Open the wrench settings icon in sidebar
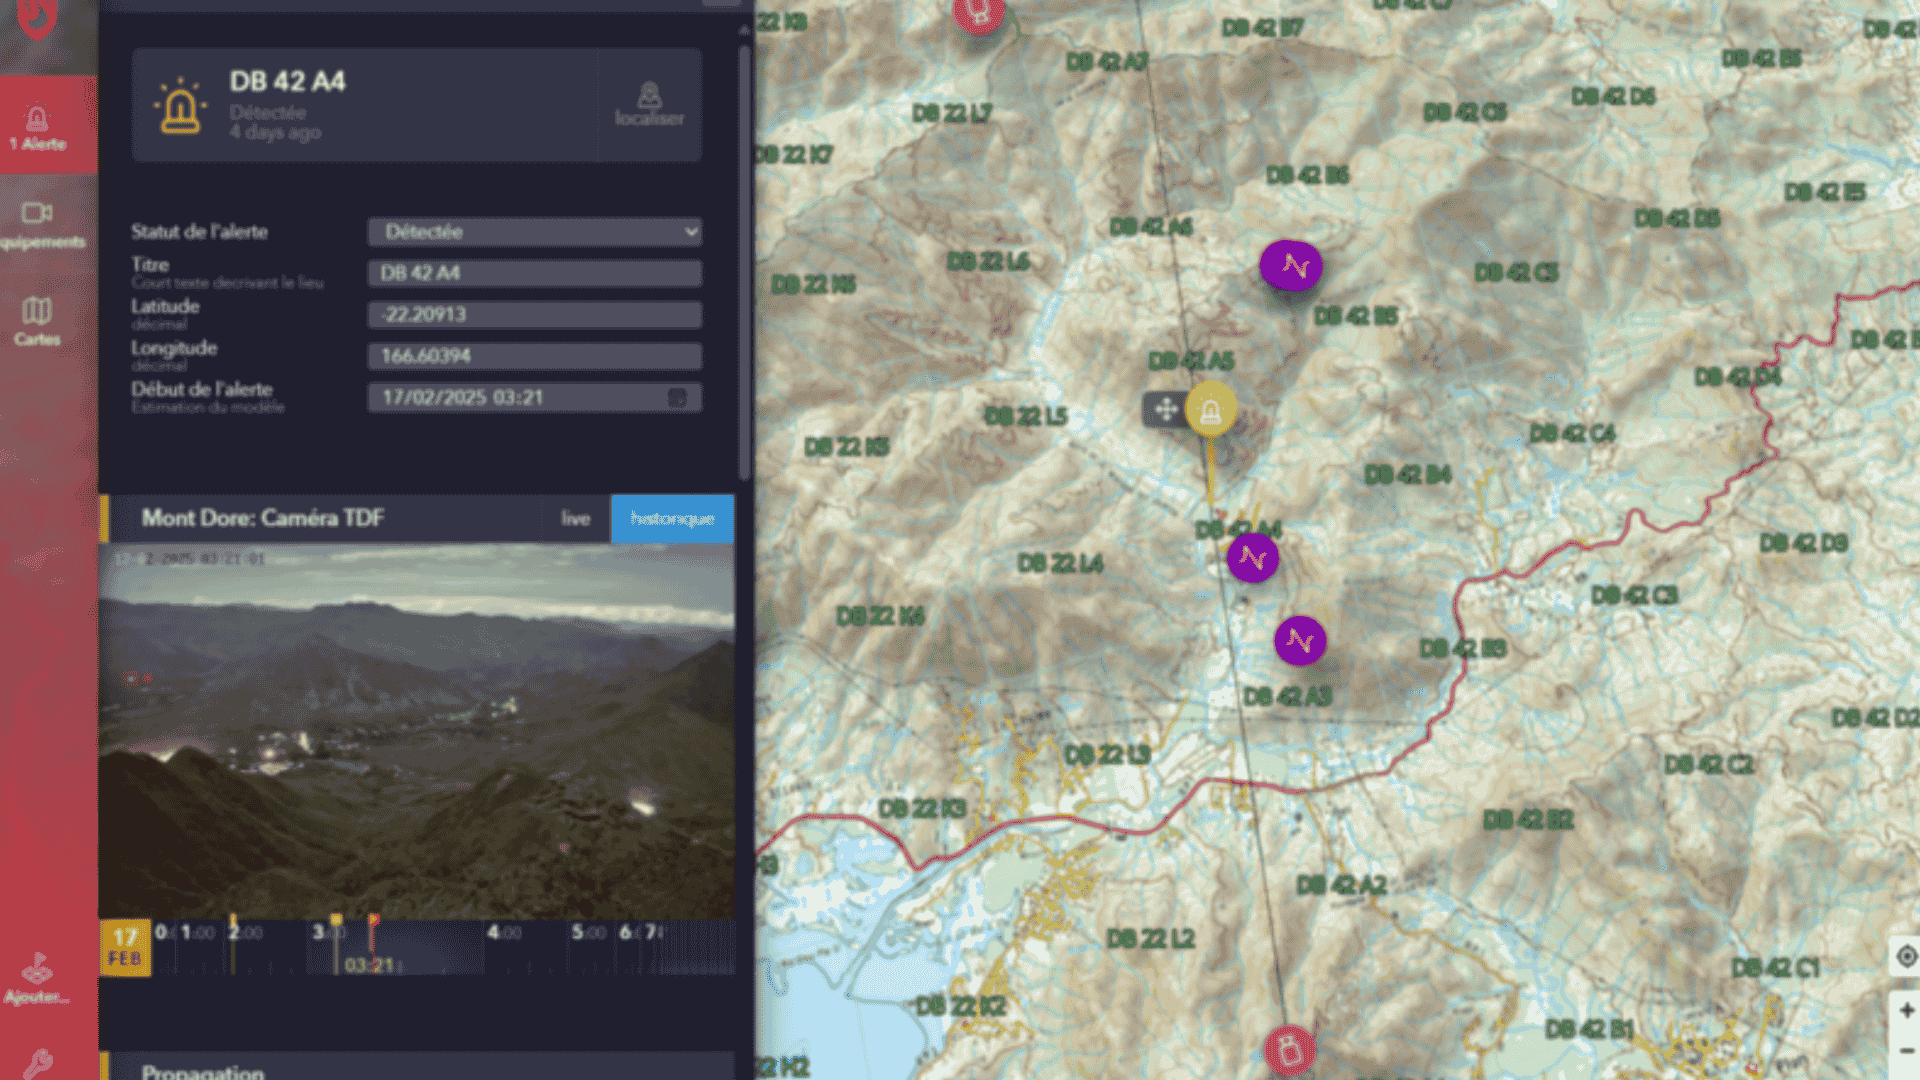The width and height of the screenshot is (1920, 1080). pyautogui.click(x=37, y=1063)
